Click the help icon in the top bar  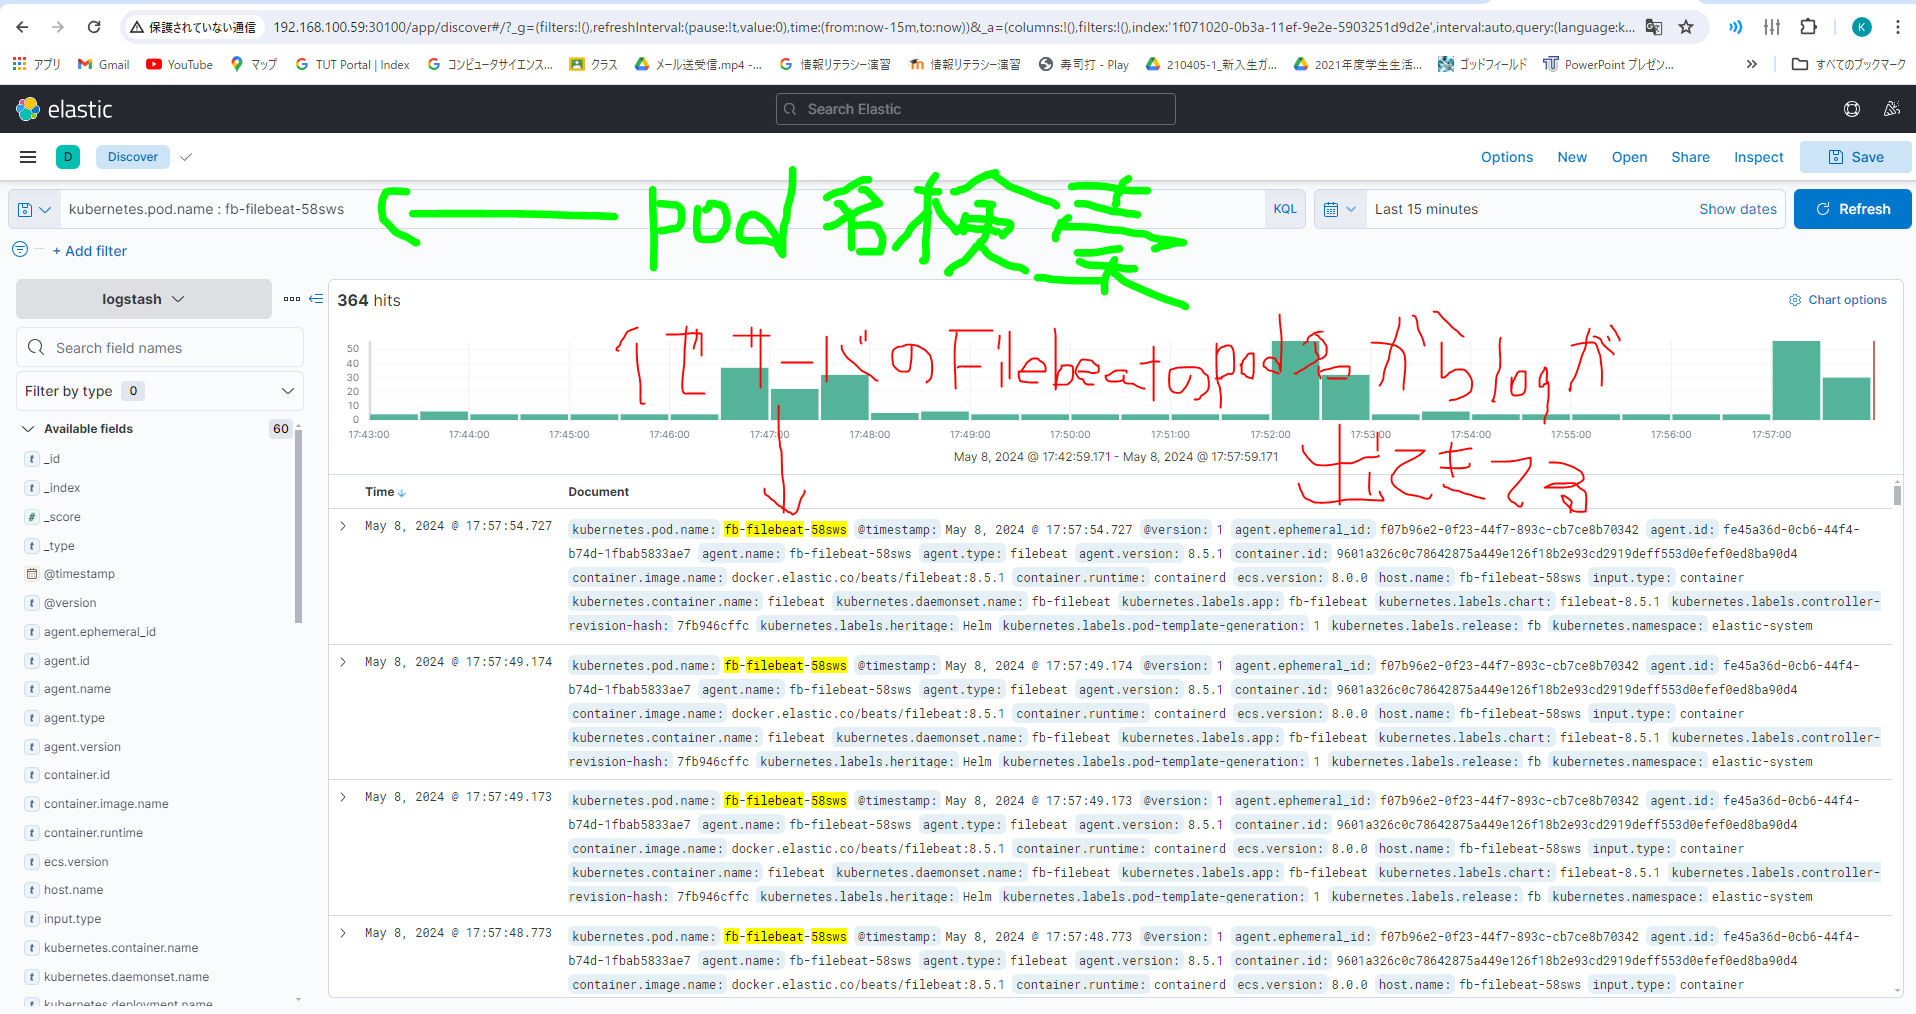click(x=1851, y=109)
